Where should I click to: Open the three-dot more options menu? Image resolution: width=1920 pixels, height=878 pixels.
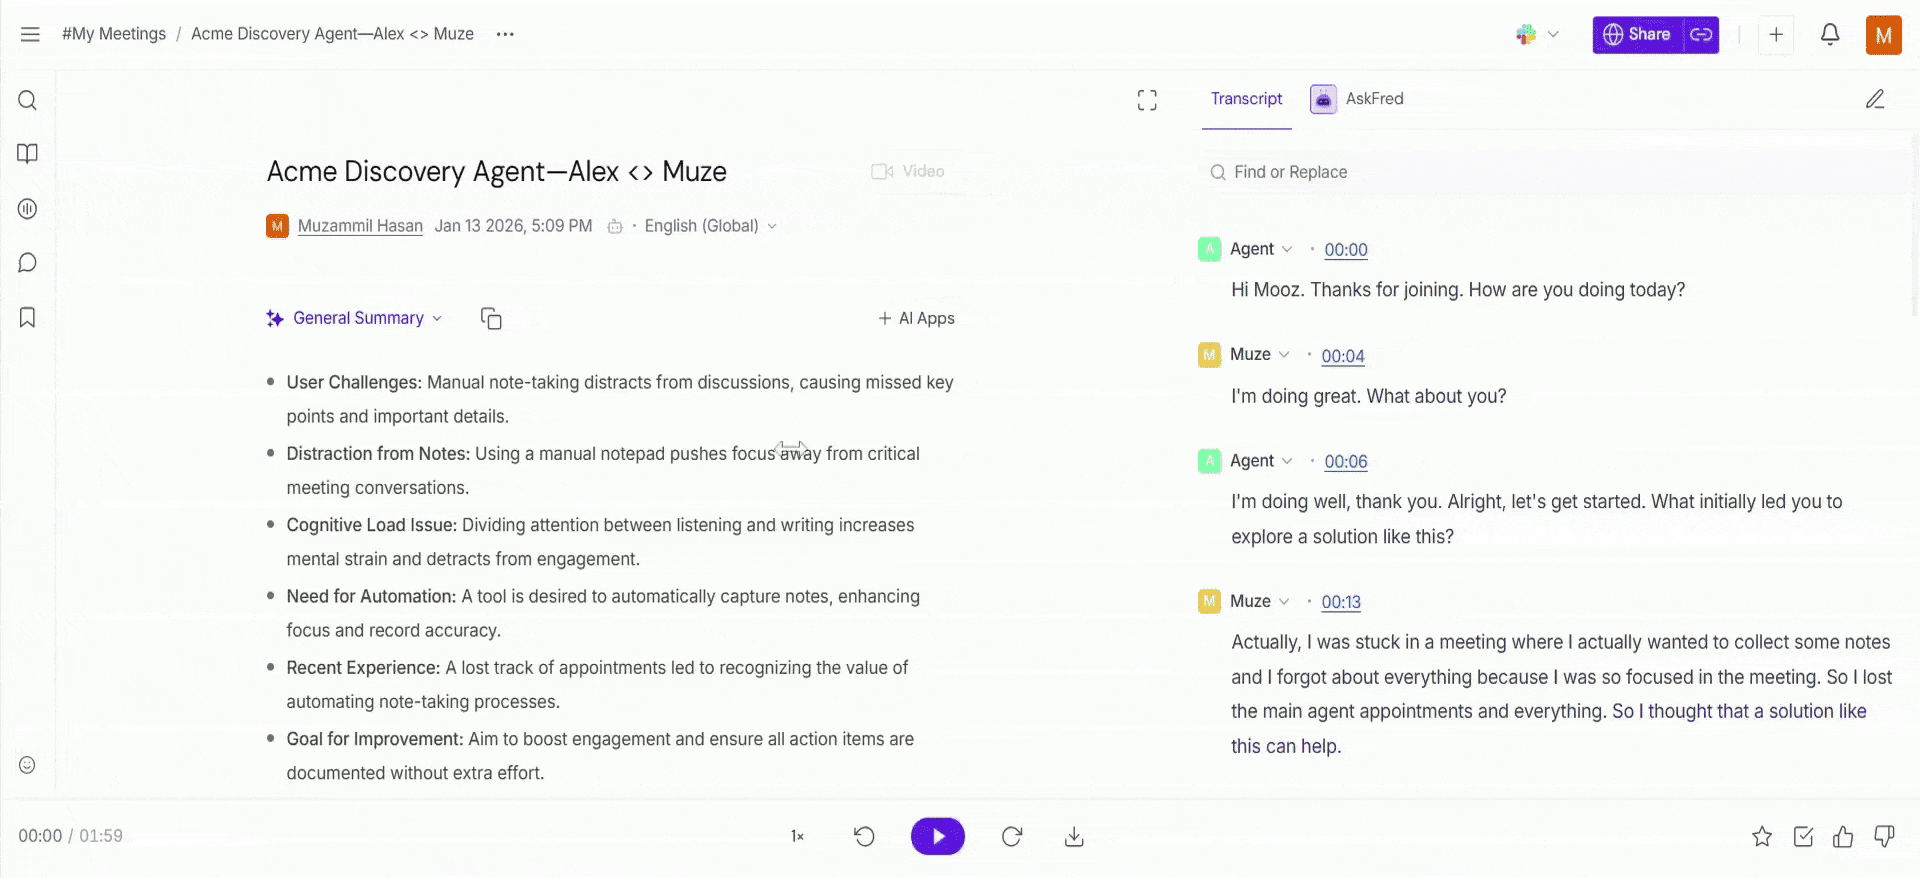[x=505, y=34]
